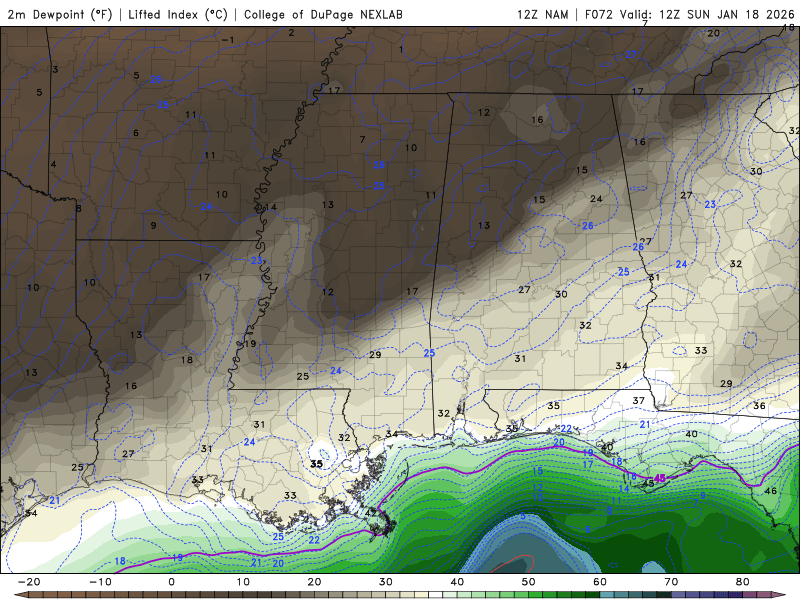Click the '-20' label on the color scale

(x=29, y=582)
